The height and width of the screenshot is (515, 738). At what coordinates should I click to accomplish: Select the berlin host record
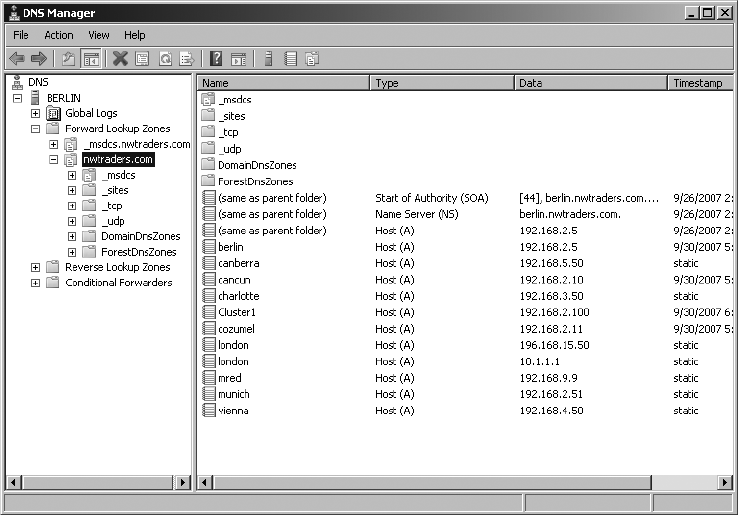(x=231, y=247)
